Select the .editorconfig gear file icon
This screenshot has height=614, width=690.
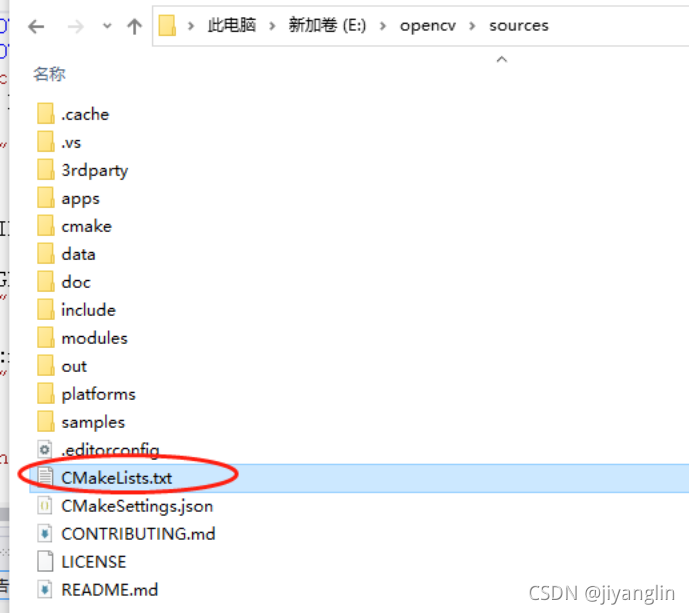45,450
